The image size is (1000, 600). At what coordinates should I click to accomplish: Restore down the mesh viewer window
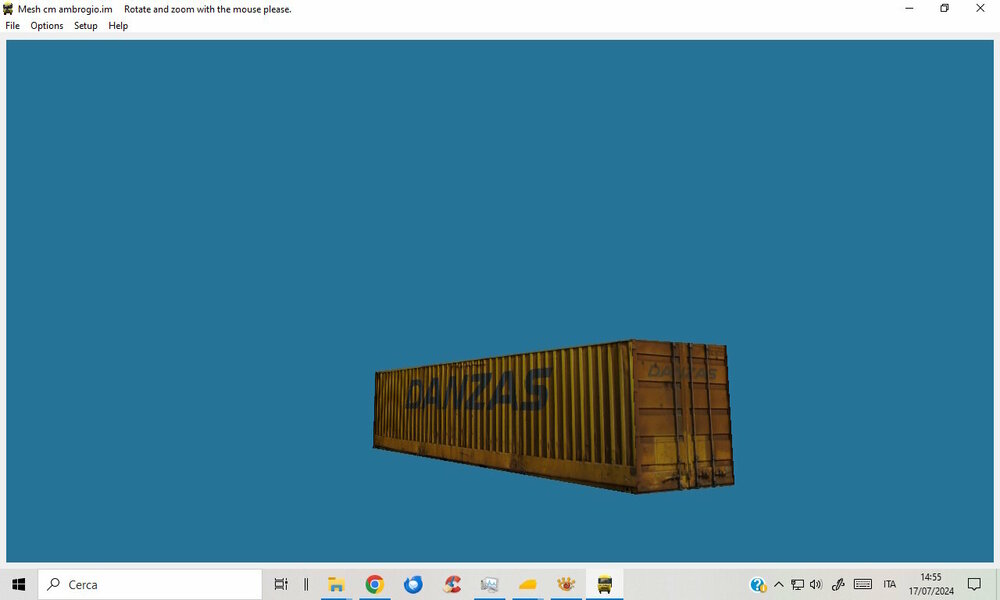(x=945, y=8)
